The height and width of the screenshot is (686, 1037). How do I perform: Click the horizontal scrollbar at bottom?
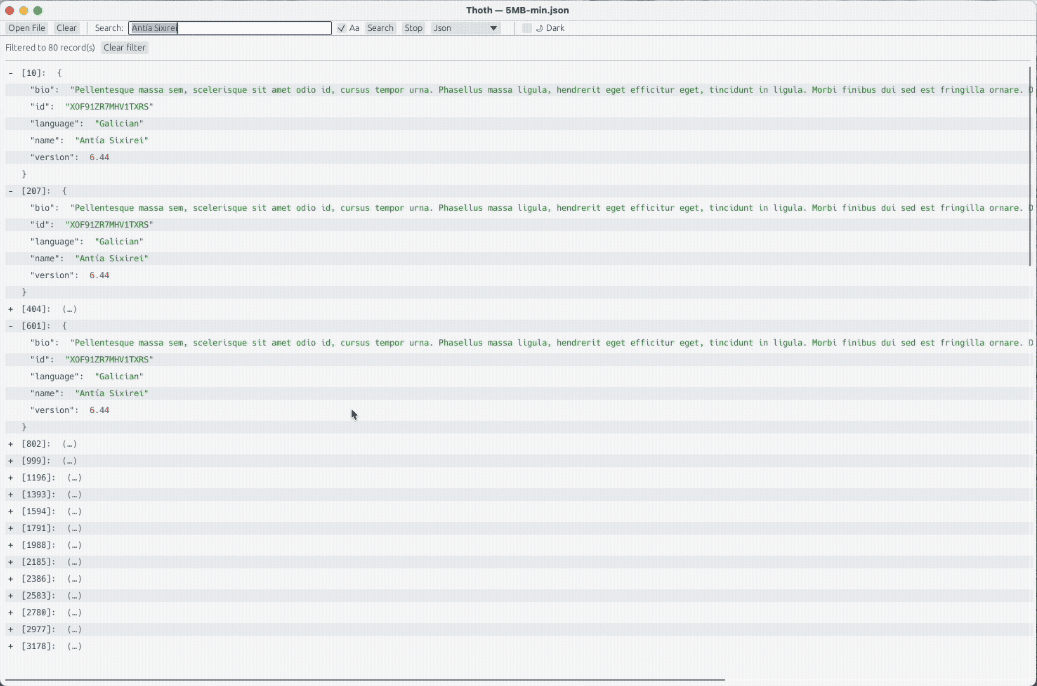coord(365,679)
